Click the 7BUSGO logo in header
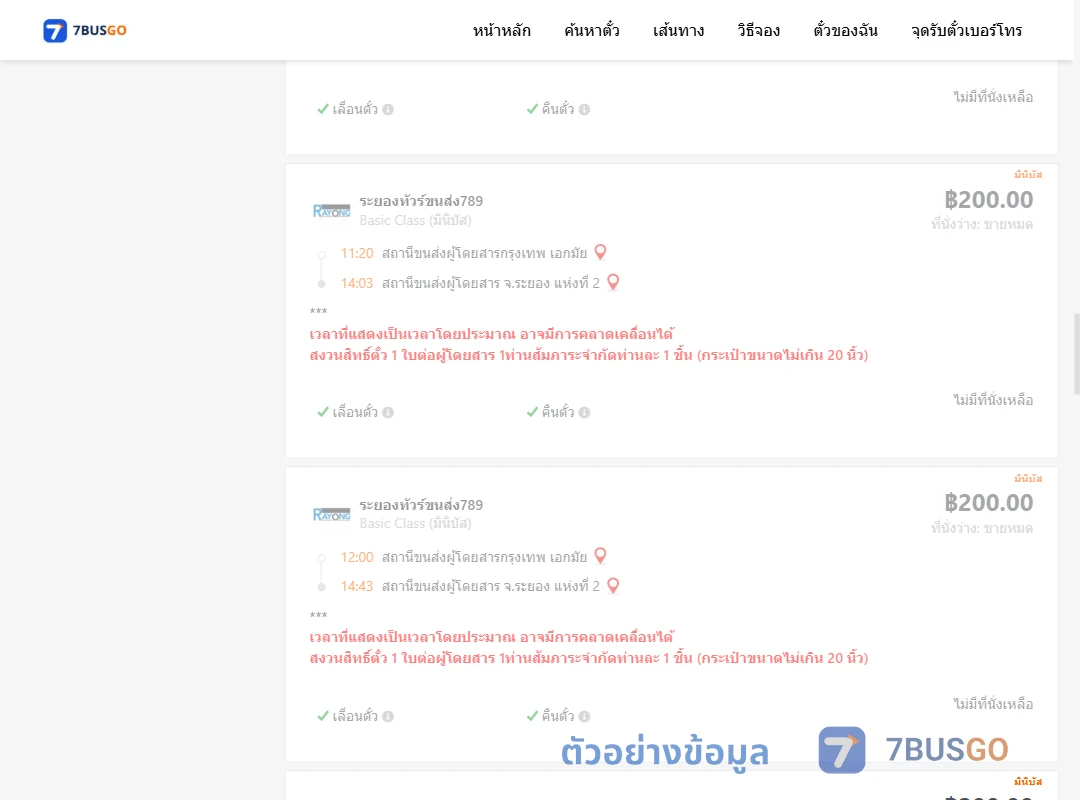This screenshot has width=1080, height=800. coord(85,30)
